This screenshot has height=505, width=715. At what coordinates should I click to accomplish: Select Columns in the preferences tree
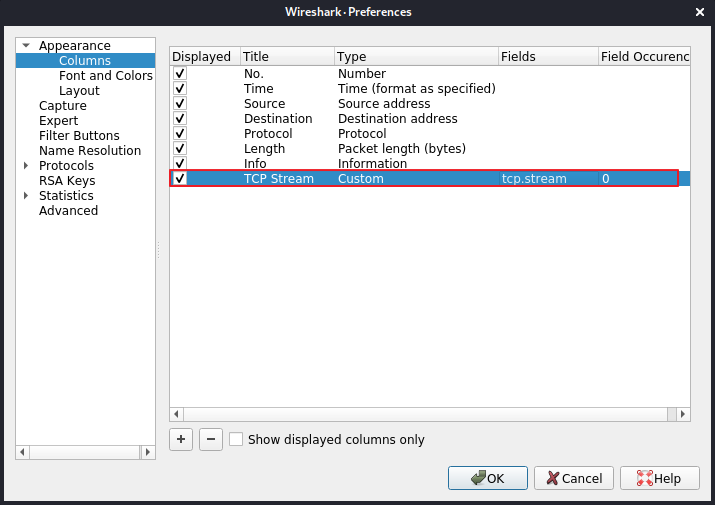pyautogui.click(x=85, y=60)
